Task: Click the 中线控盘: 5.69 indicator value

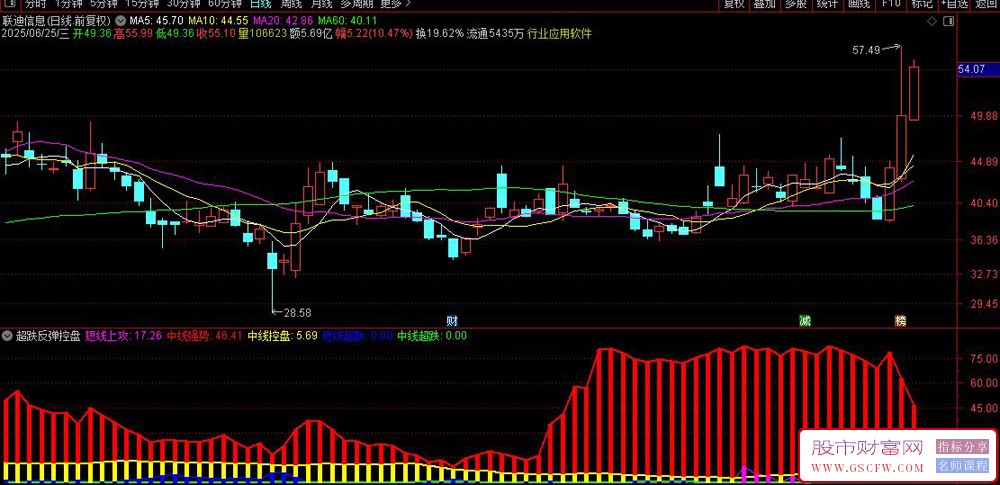Action: pyautogui.click(x=283, y=336)
